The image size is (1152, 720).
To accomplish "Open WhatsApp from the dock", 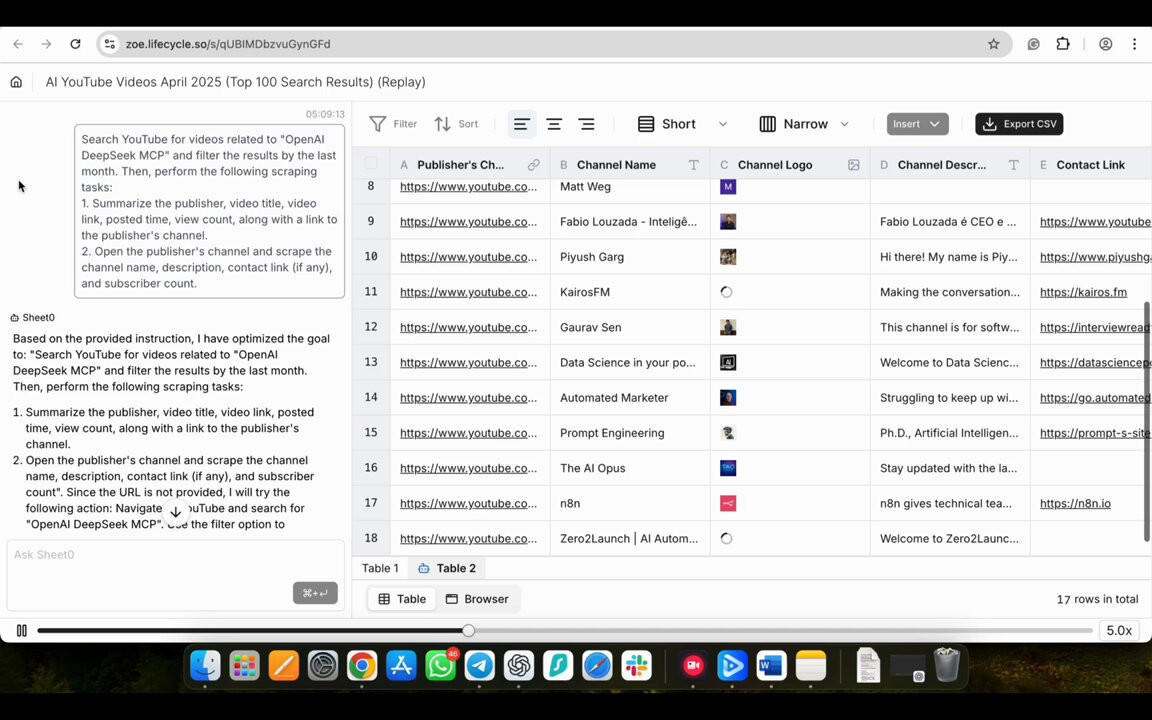I will (x=440, y=666).
